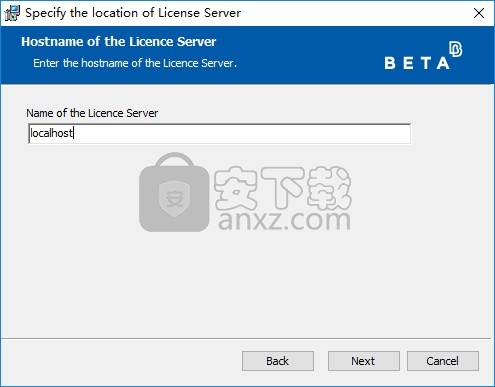Go to the previous step with Back
The width and height of the screenshot is (495, 387).
[x=278, y=361]
